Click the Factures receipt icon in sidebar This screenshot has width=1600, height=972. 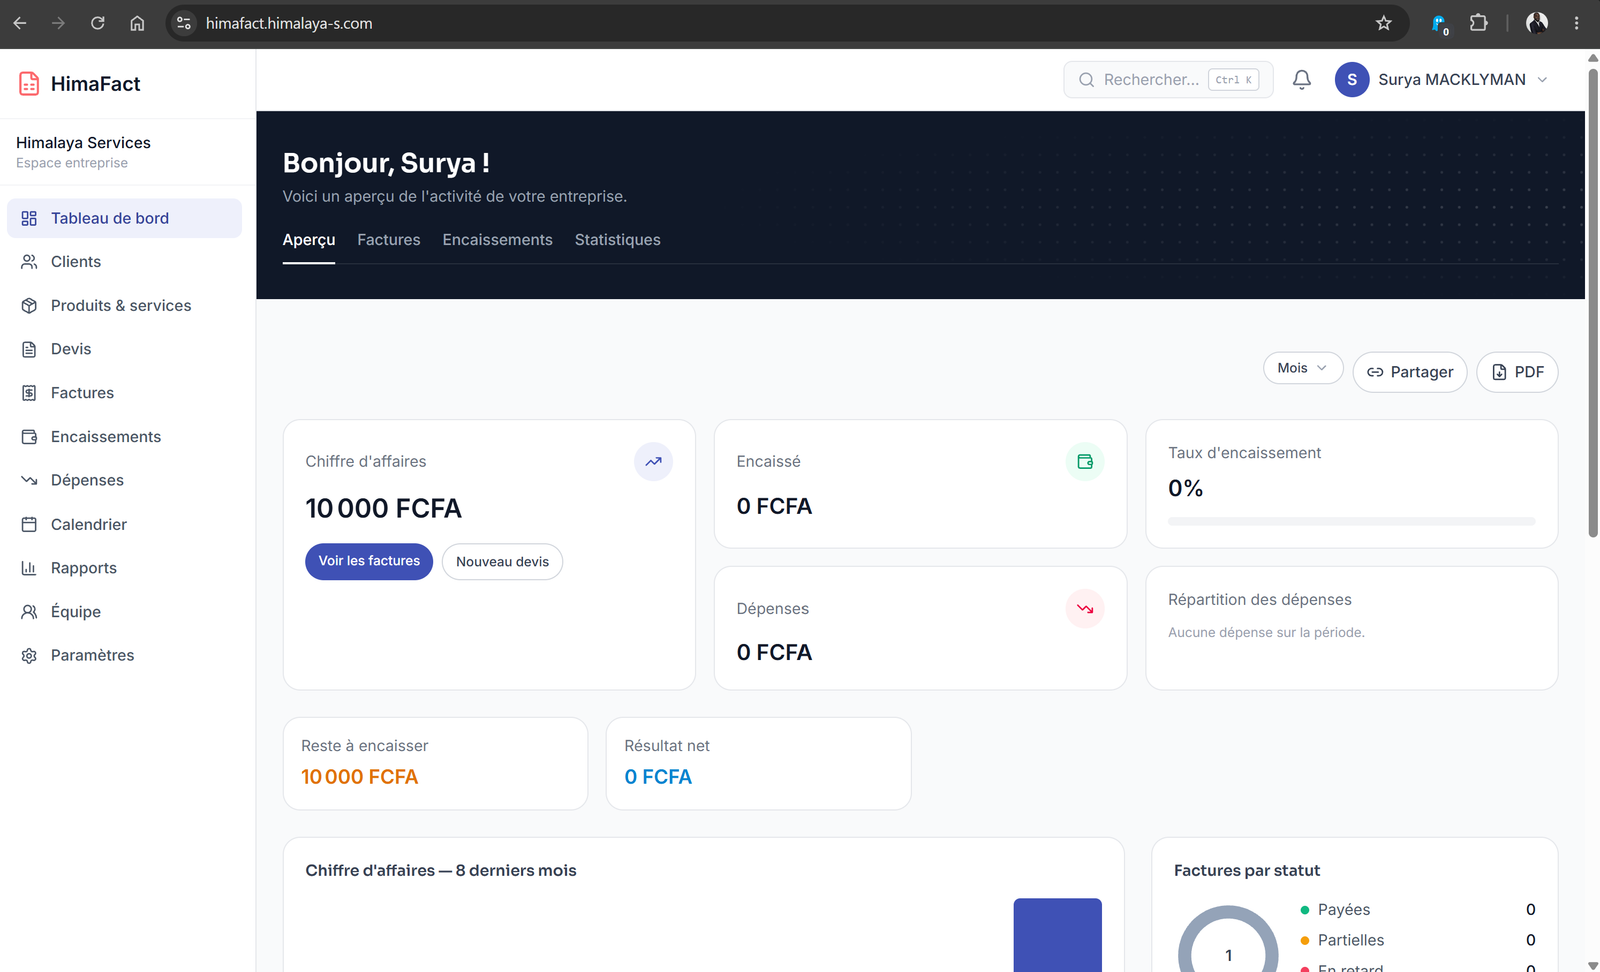pos(29,393)
